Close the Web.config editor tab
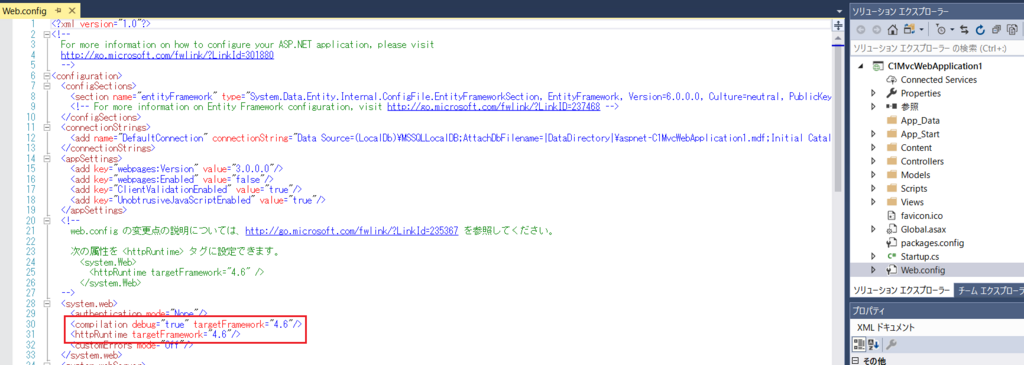 pyautogui.click(x=71, y=11)
